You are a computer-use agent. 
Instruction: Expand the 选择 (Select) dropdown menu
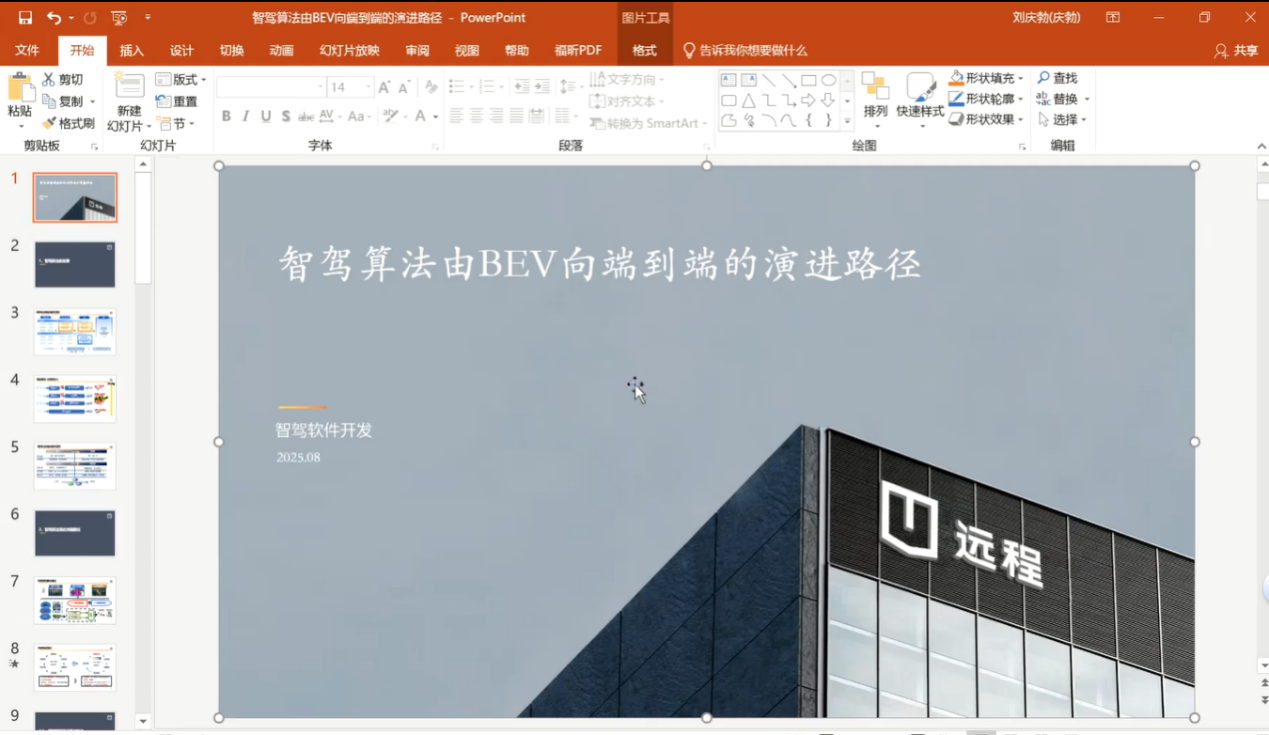tap(1063, 120)
